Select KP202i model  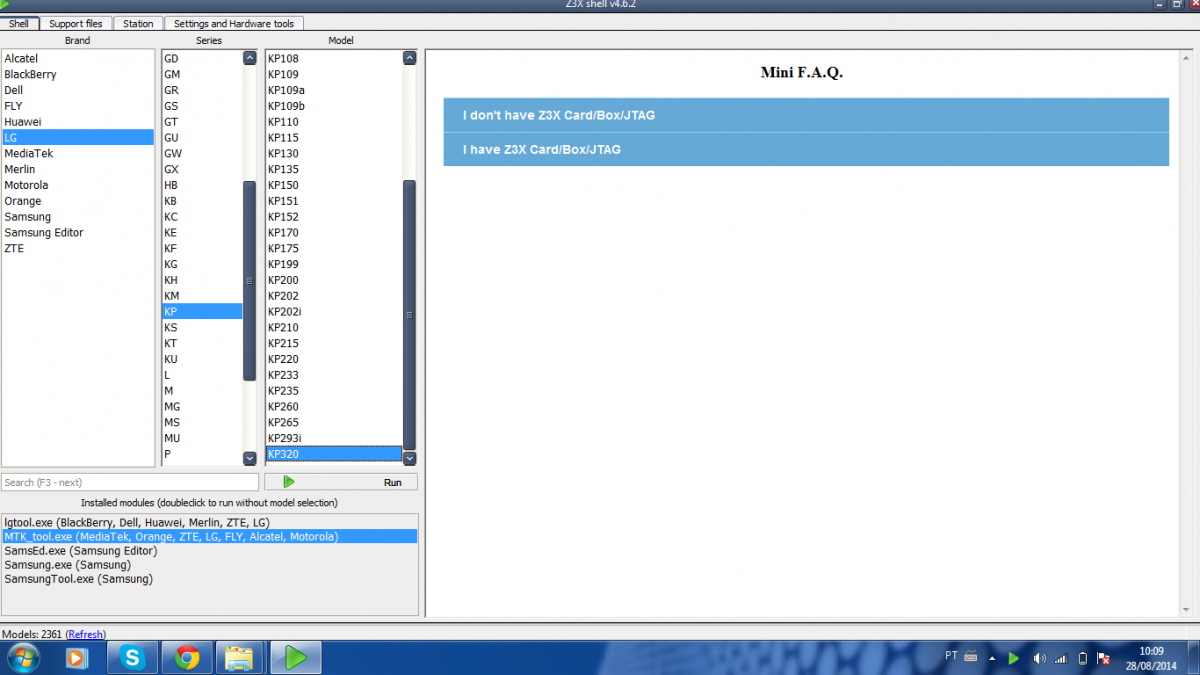[x=334, y=311]
